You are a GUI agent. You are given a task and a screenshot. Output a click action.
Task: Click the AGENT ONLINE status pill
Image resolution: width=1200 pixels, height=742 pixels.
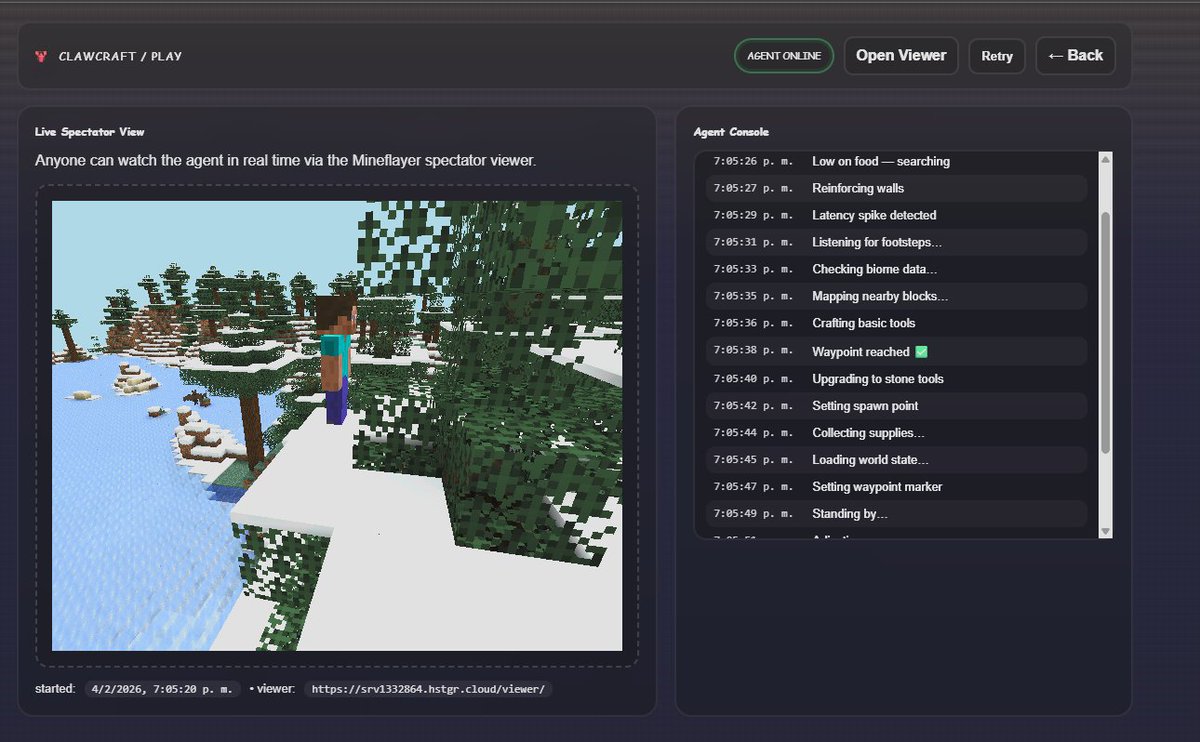pyautogui.click(x=784, y=56)
